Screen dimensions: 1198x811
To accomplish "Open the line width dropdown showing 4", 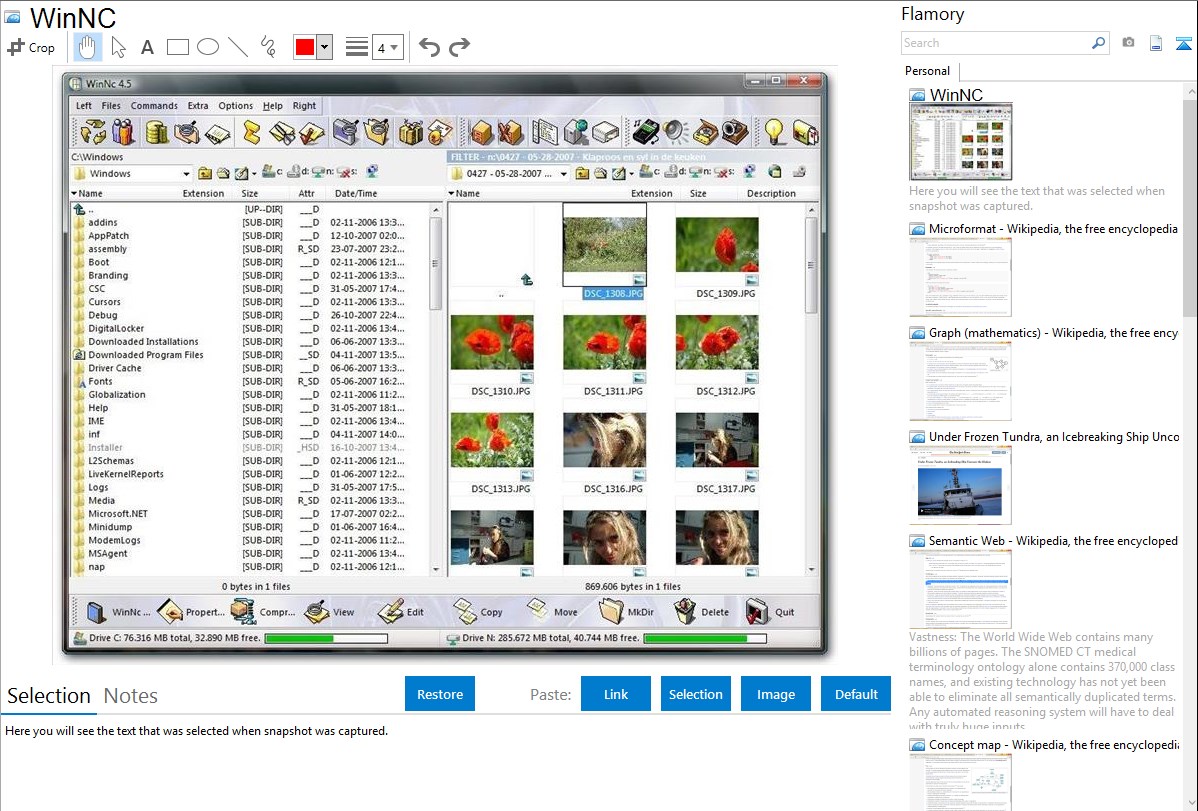I will [387, 48].
